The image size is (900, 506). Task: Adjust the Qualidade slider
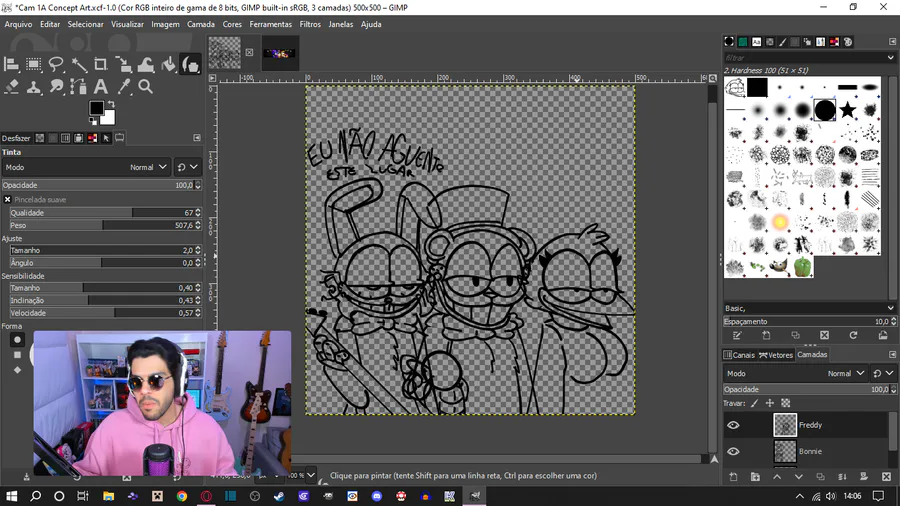click(x=106, y=213)
